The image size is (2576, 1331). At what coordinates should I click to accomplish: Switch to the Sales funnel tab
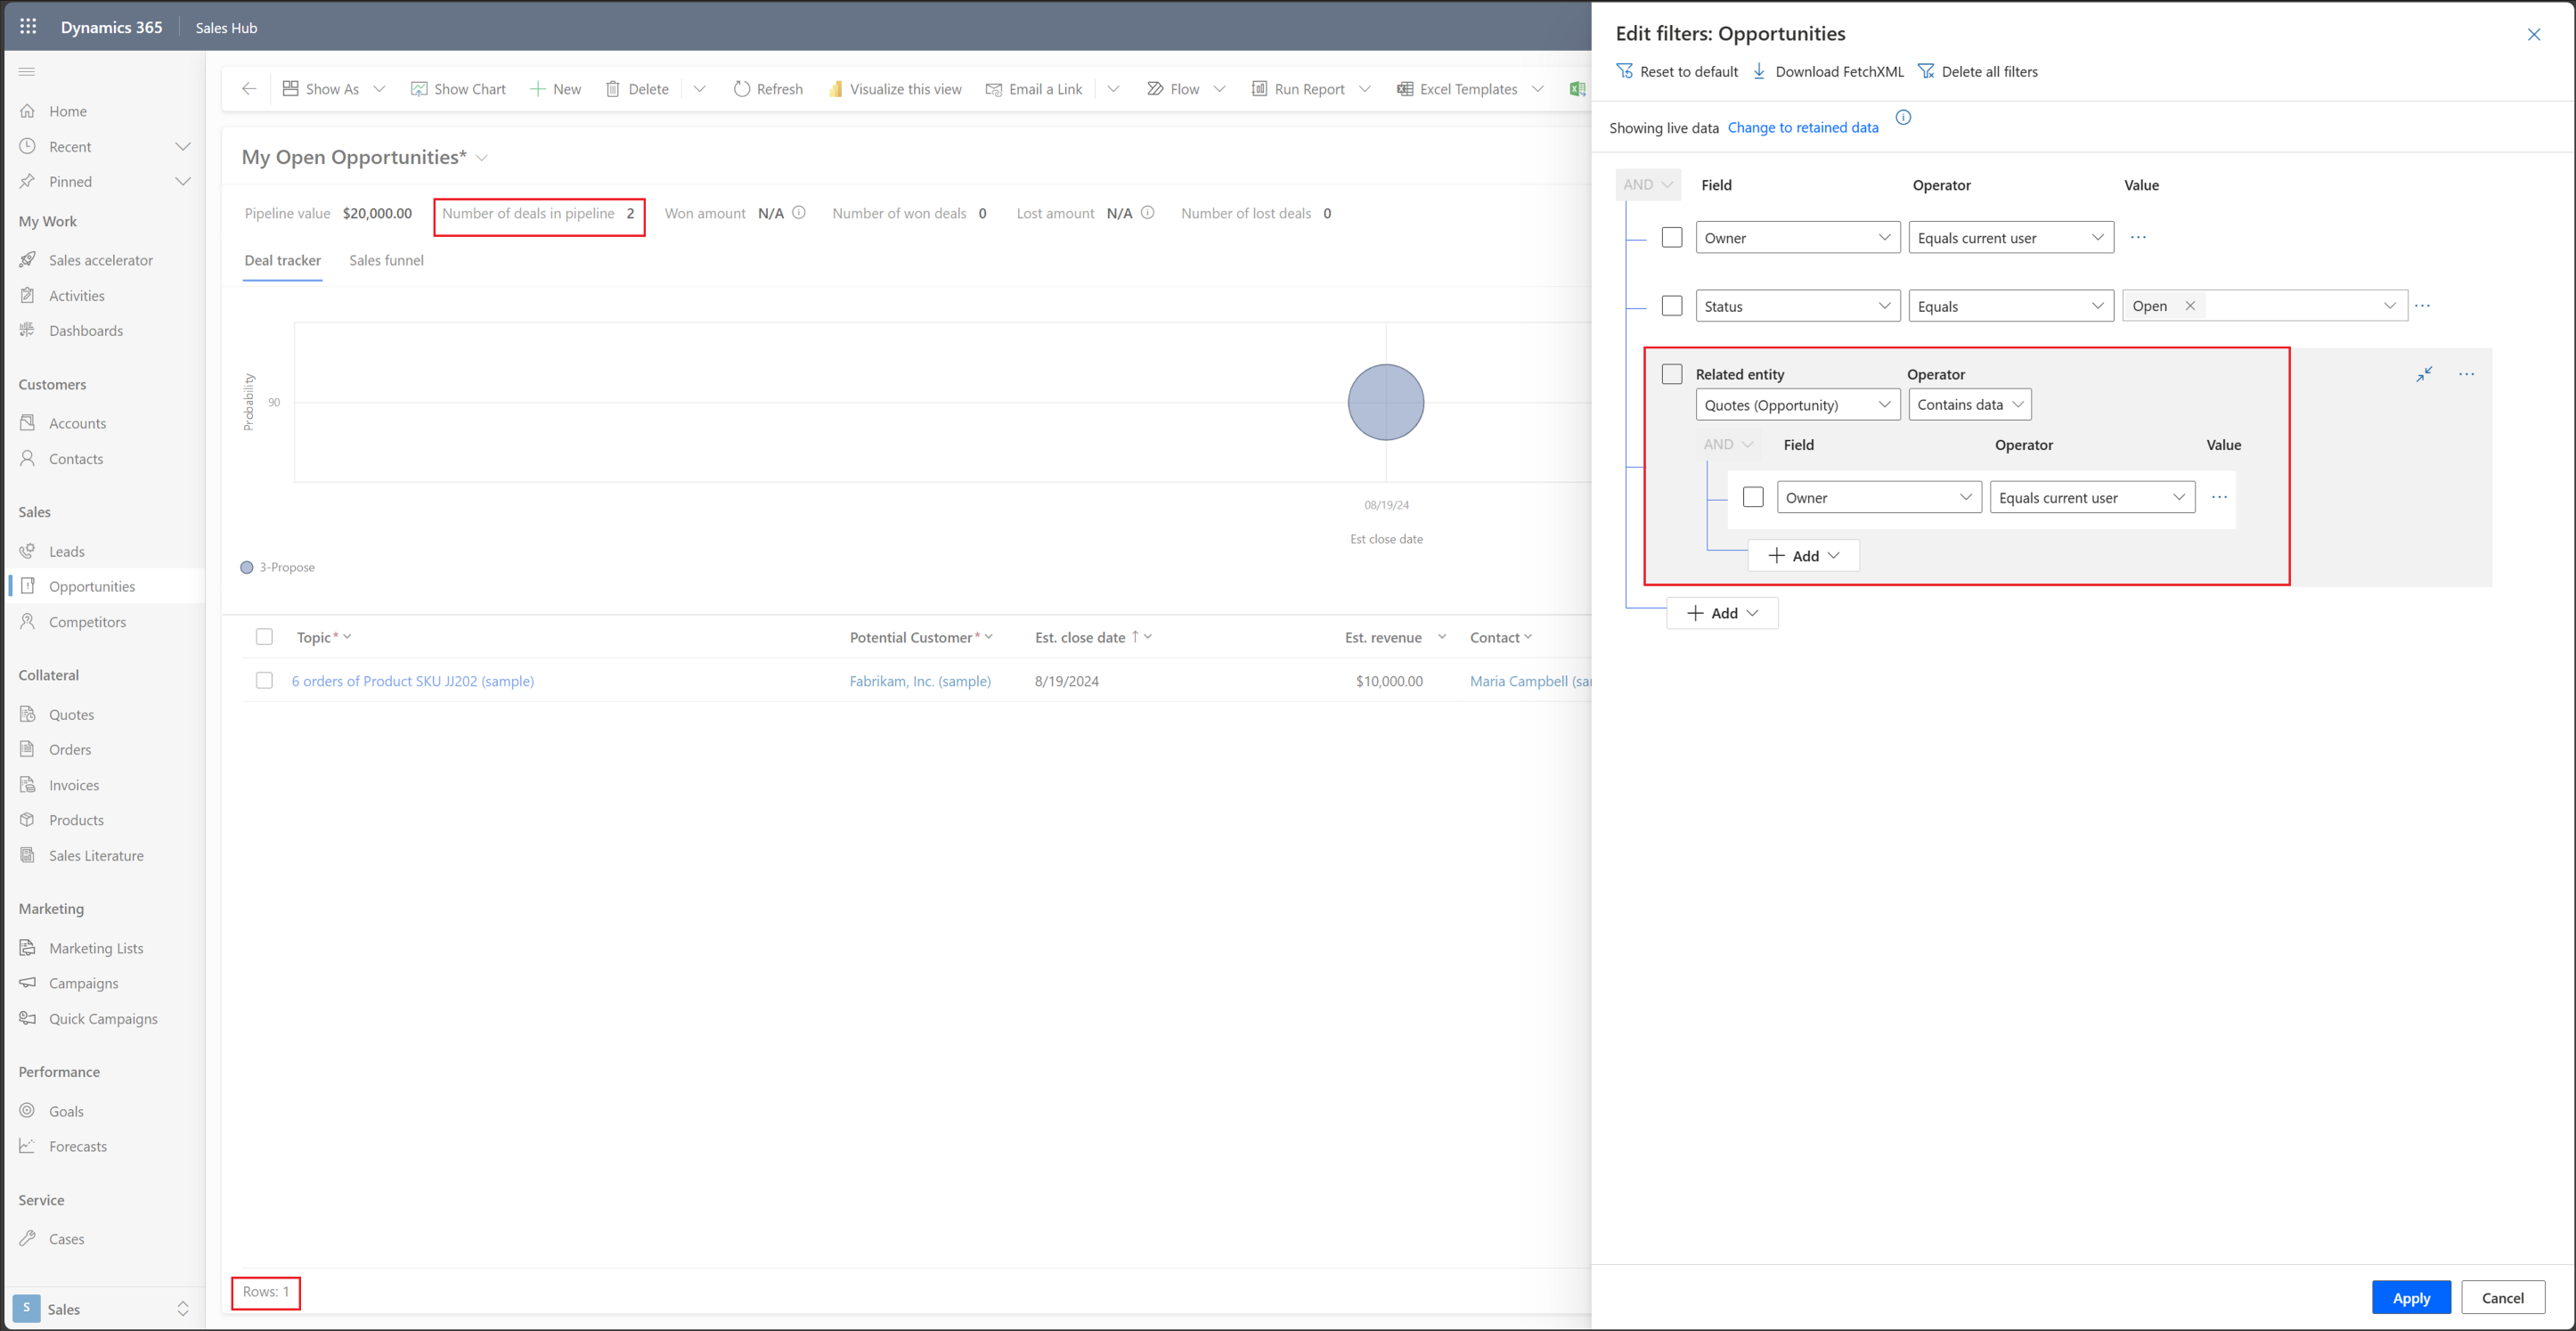(384, 260)
